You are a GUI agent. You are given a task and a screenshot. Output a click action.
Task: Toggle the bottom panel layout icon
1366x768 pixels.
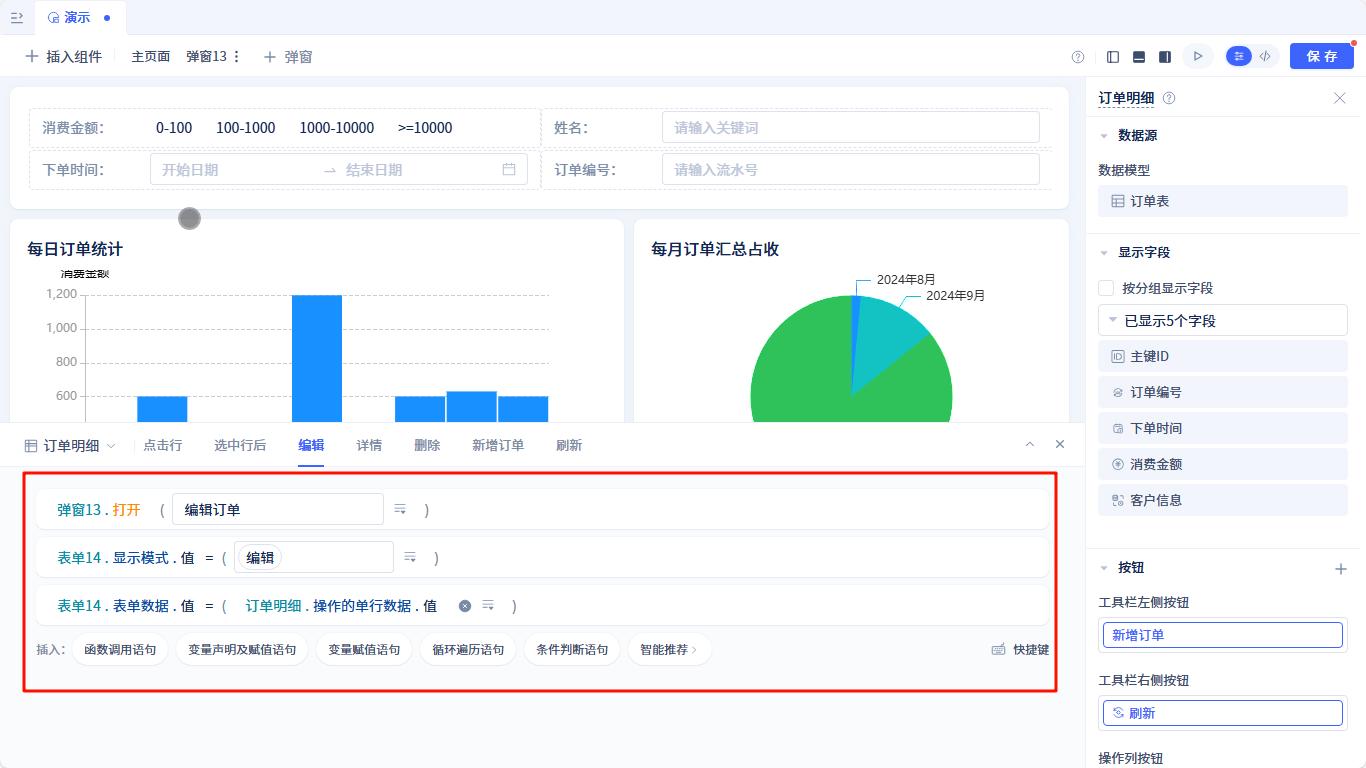coord(1140,56)
